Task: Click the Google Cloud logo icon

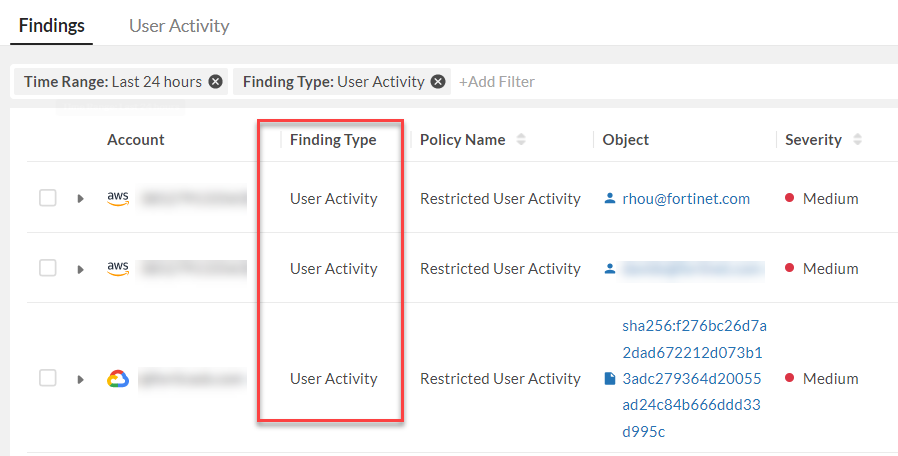Action: (118, 379)
